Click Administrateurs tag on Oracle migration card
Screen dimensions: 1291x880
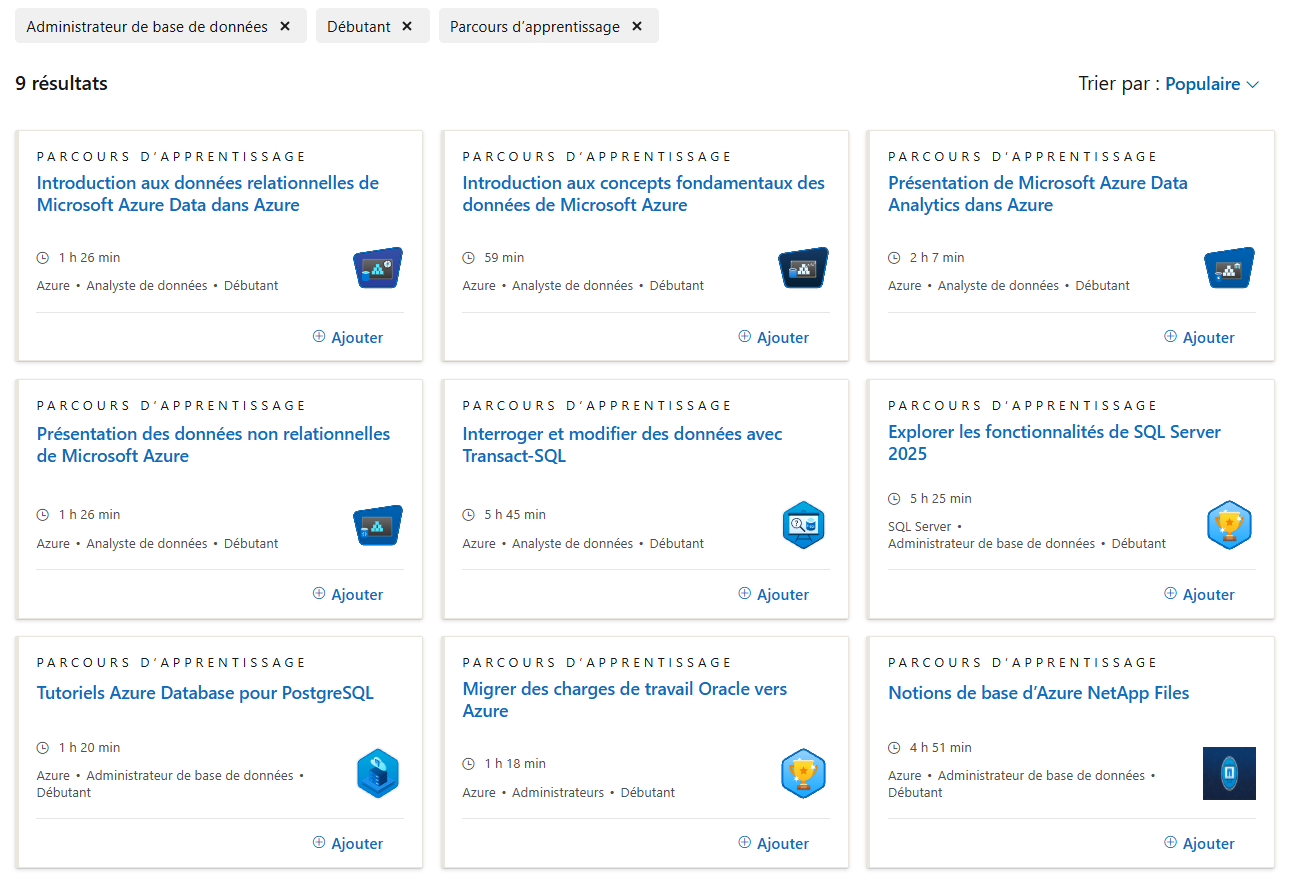[x=558, y=793]
